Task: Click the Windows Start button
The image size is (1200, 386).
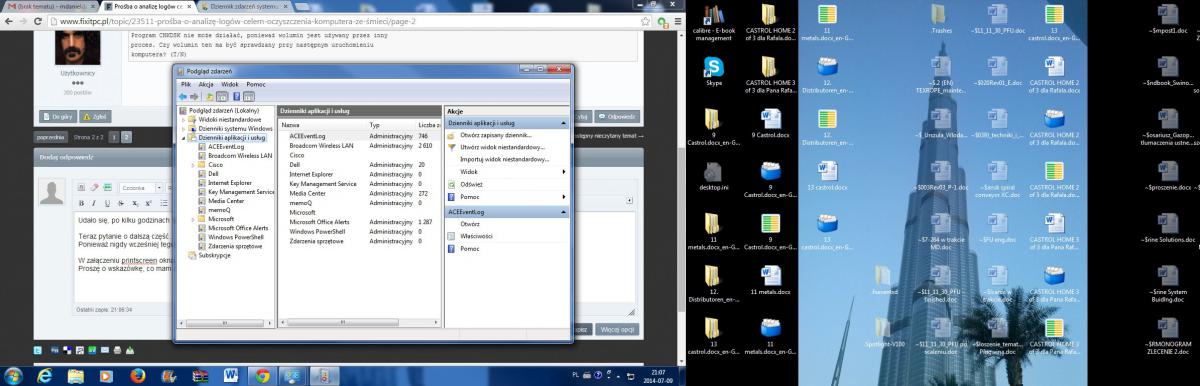Action: point(14,375)
